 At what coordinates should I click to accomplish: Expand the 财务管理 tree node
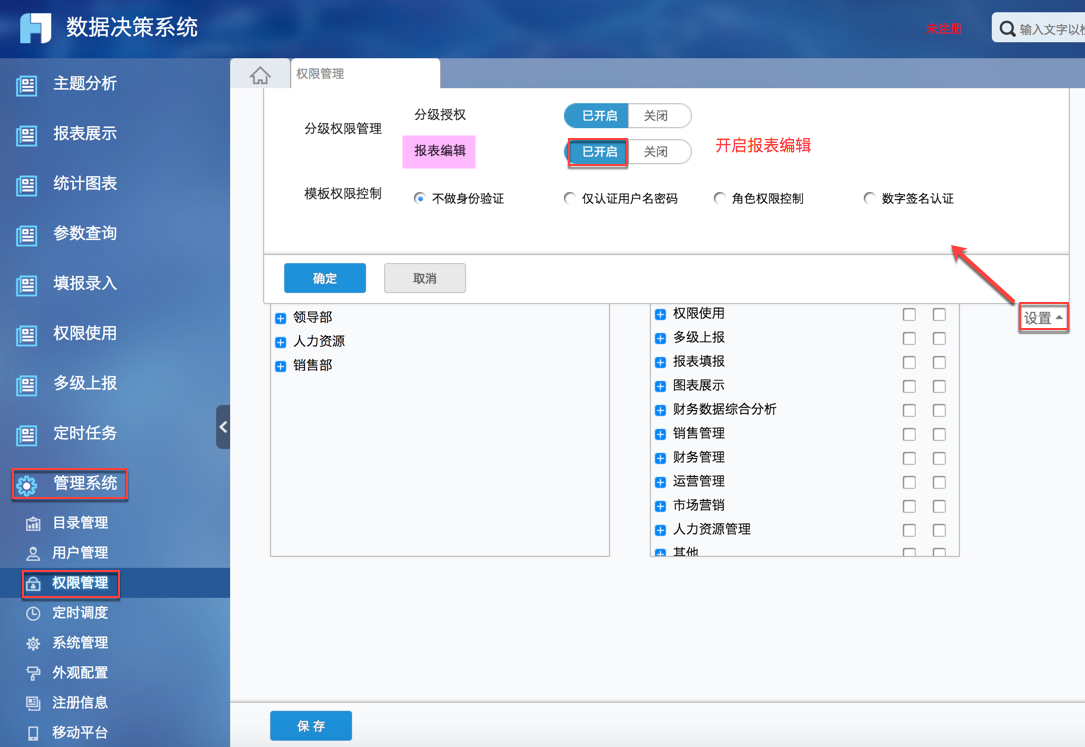(x=660, y=459)
